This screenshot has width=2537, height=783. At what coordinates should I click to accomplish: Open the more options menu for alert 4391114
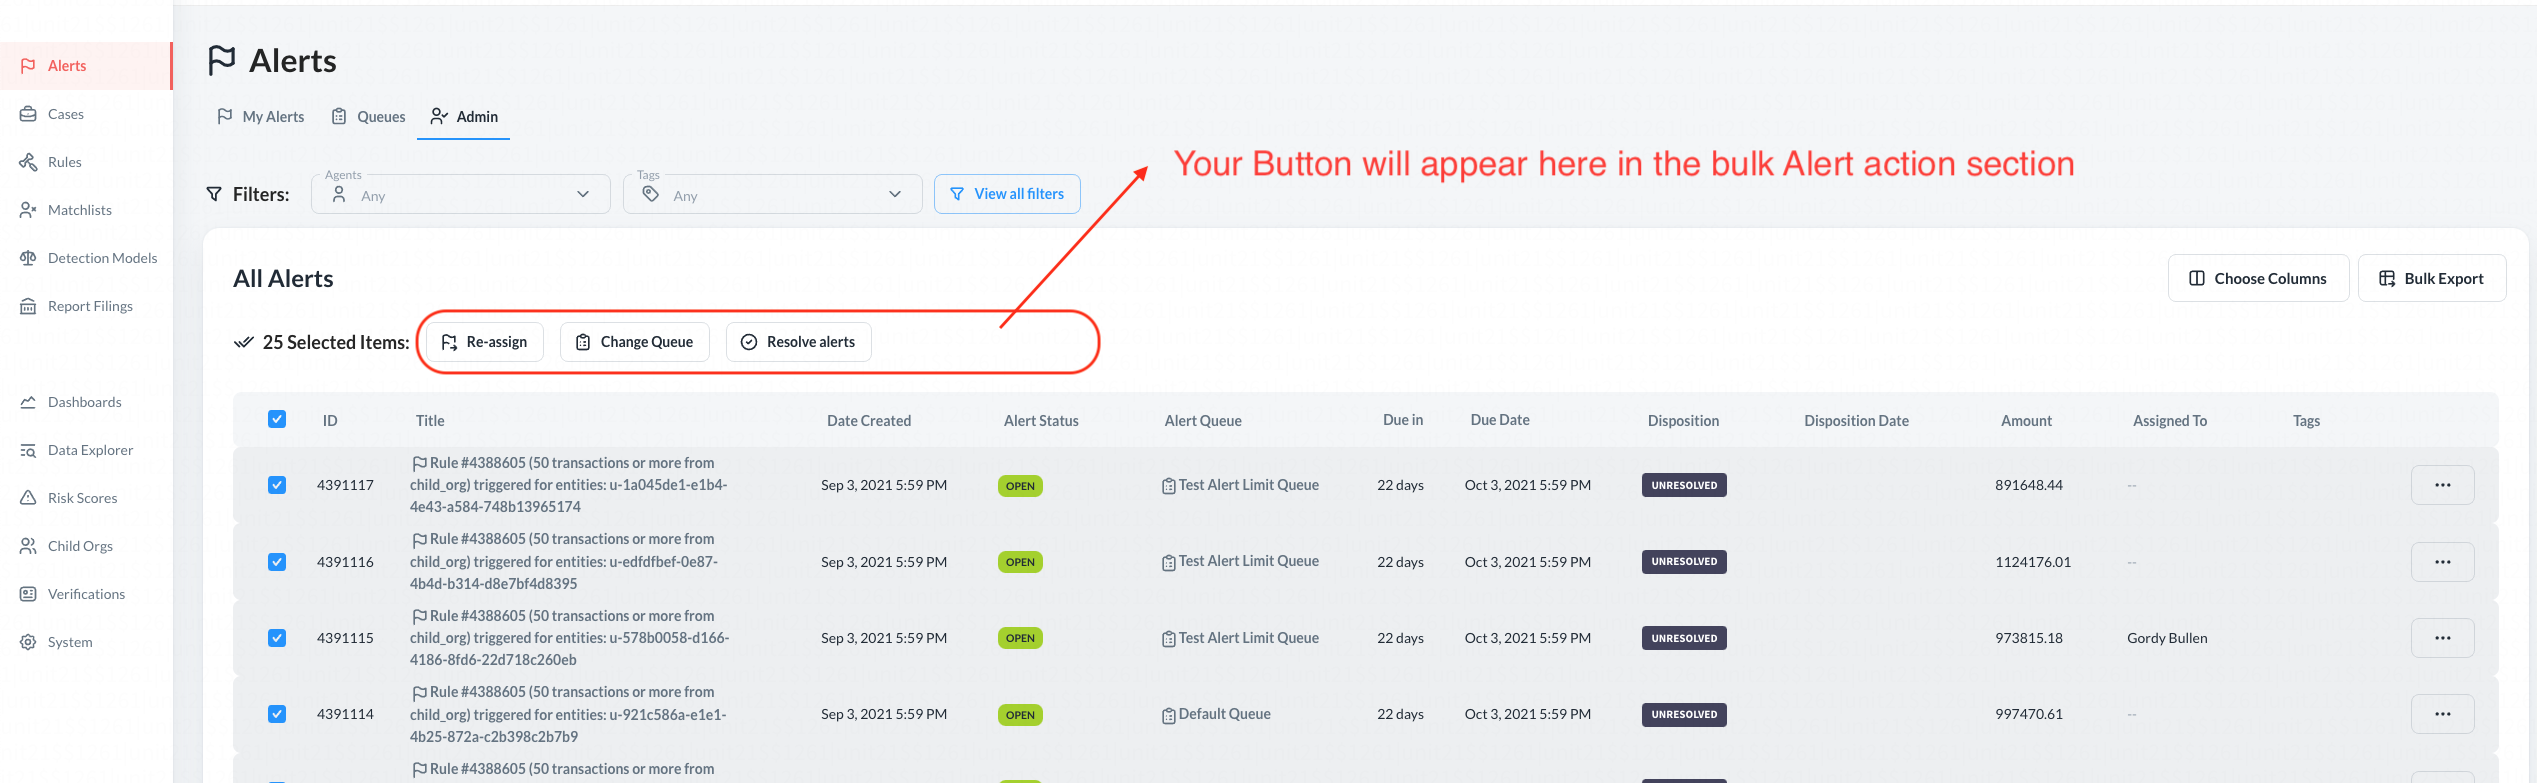[2443, 714]
